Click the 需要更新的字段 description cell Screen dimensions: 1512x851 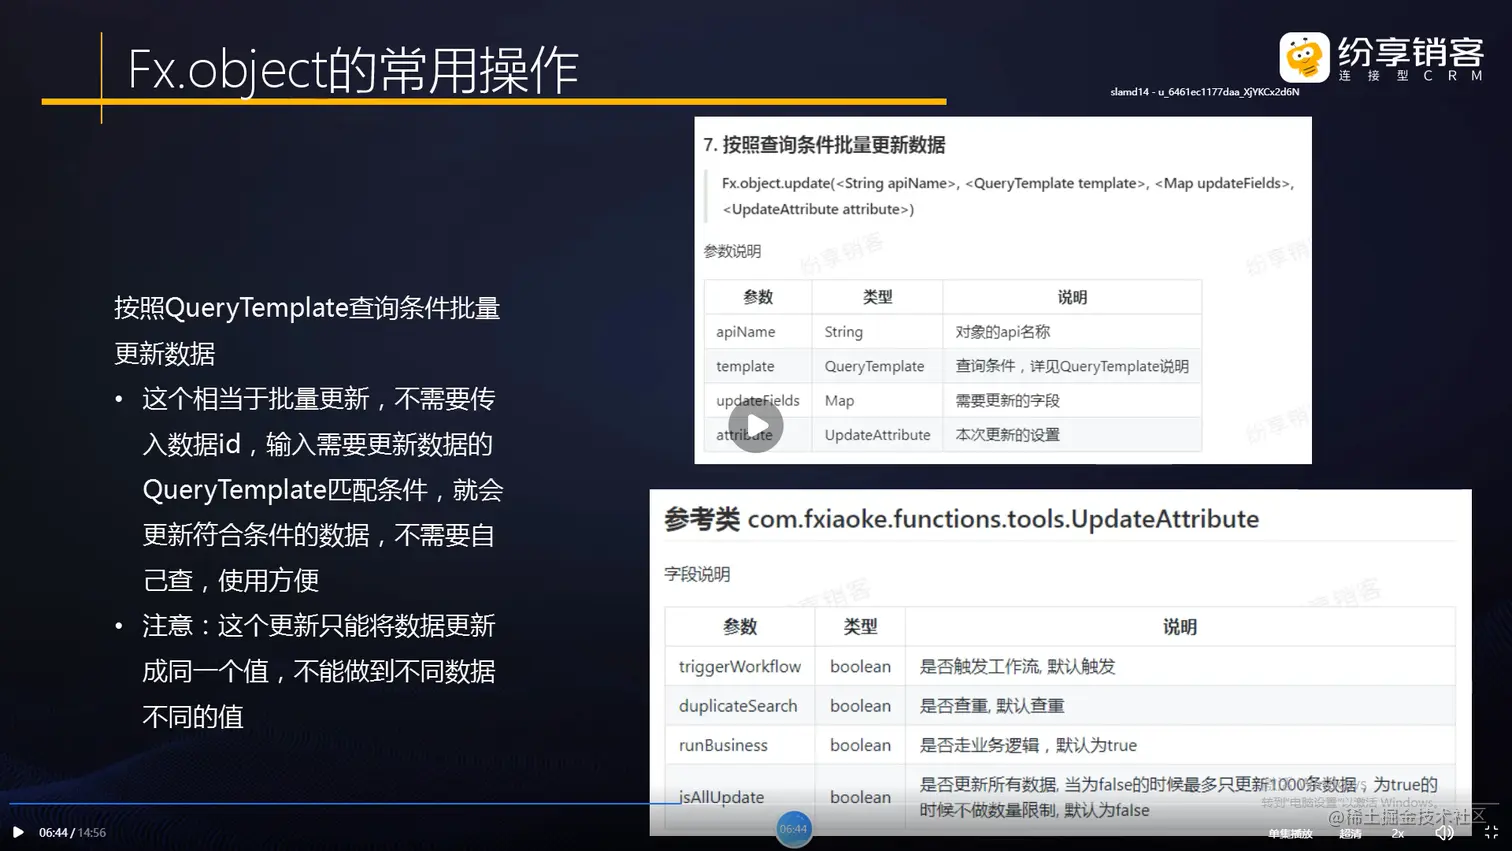coord(1072,400)
